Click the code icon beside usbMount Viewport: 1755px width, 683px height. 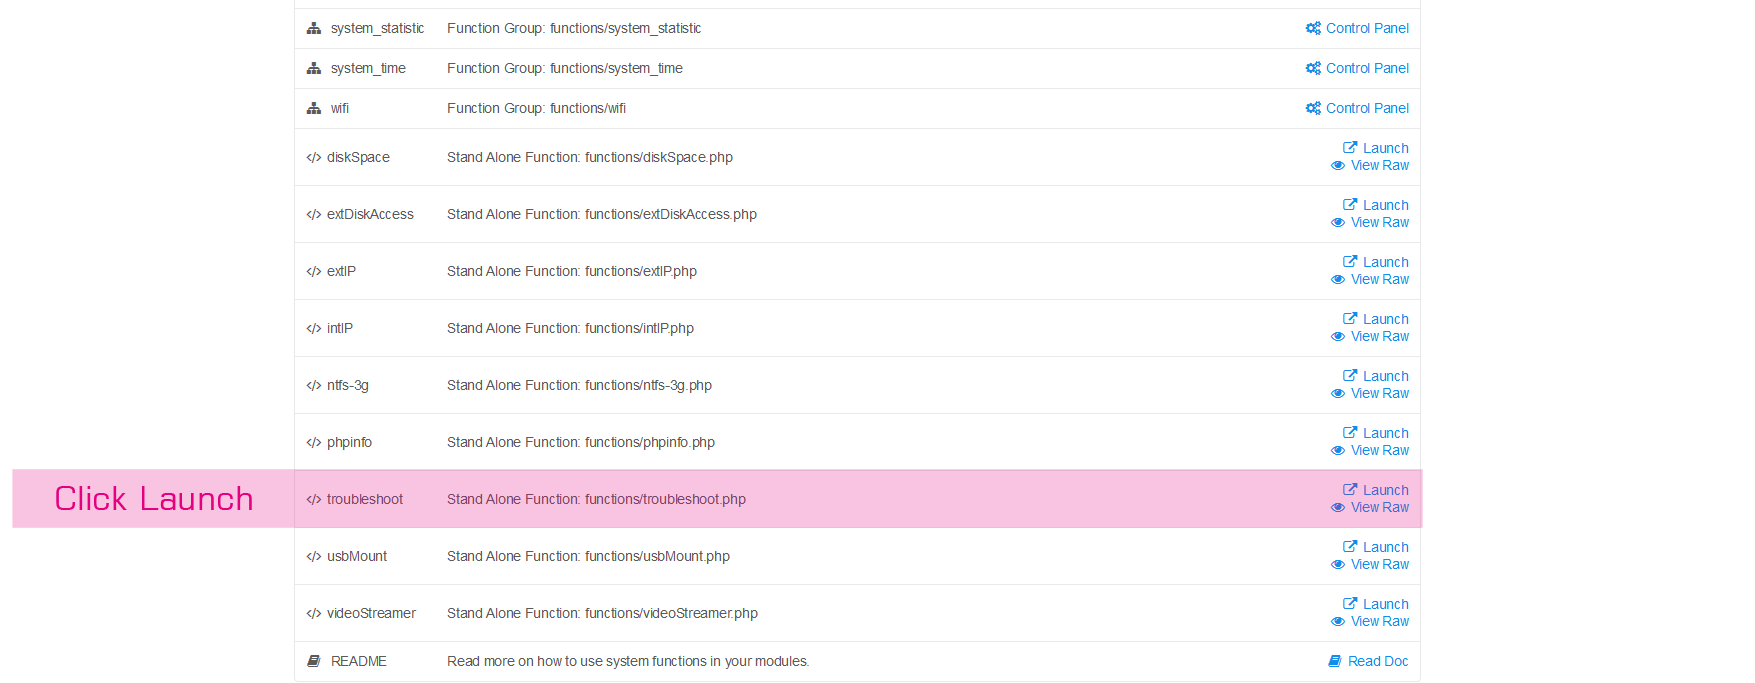[x=314, y=557]
